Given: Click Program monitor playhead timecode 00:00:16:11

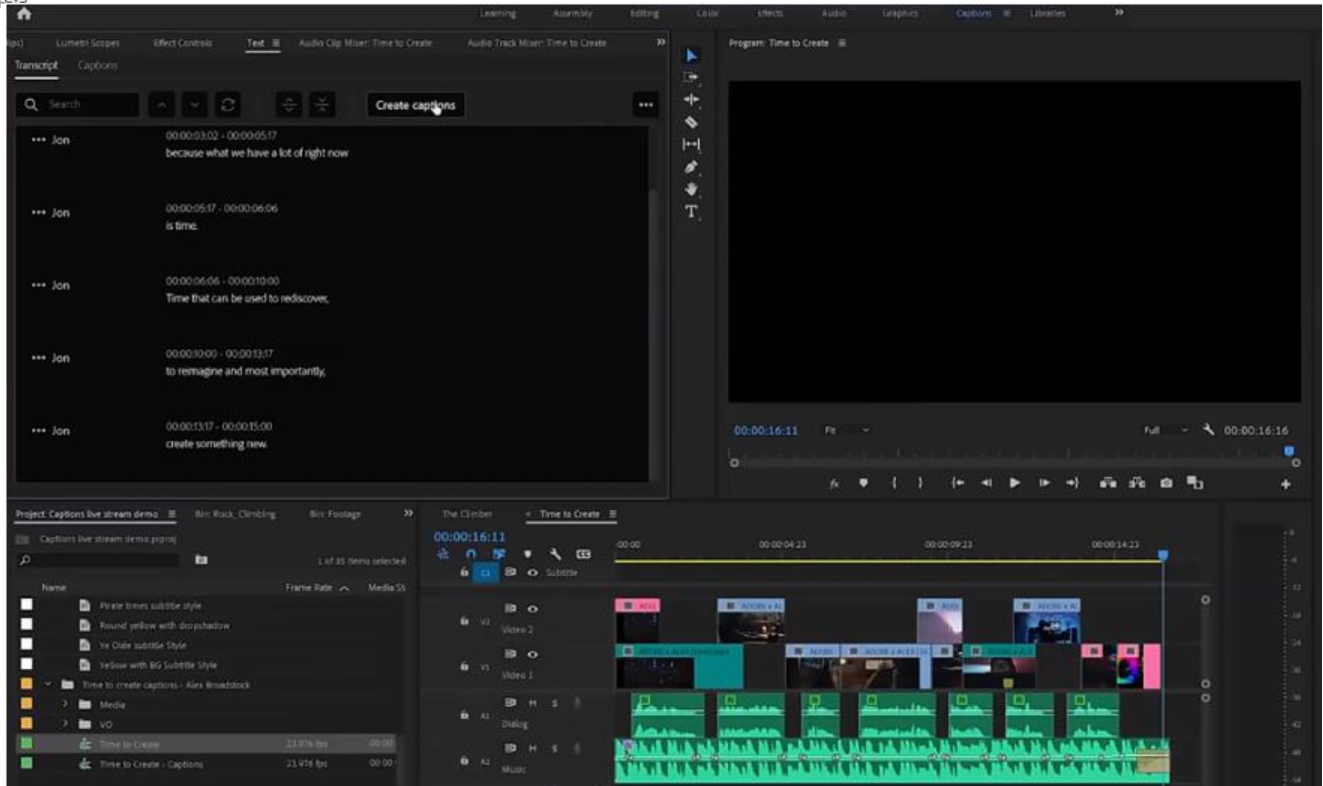Looking at the screenshot, I should (x=766, y=431).
